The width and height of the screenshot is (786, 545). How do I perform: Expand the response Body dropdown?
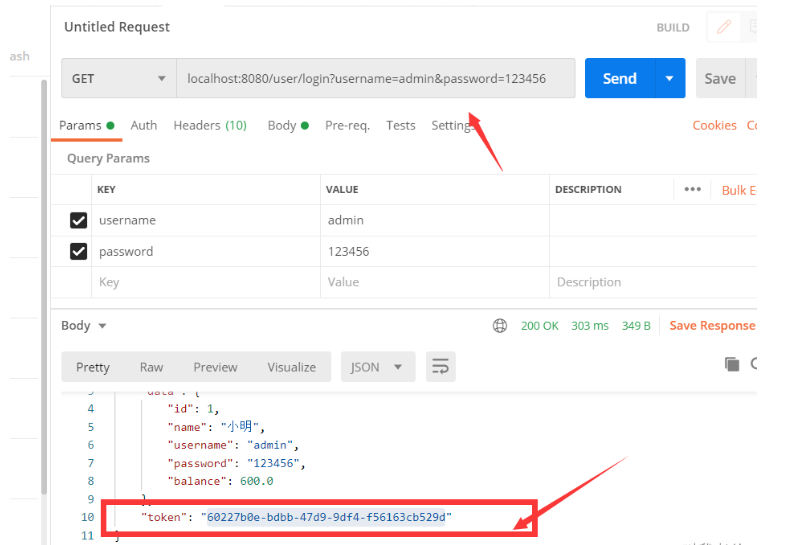(x=83, y=326)
